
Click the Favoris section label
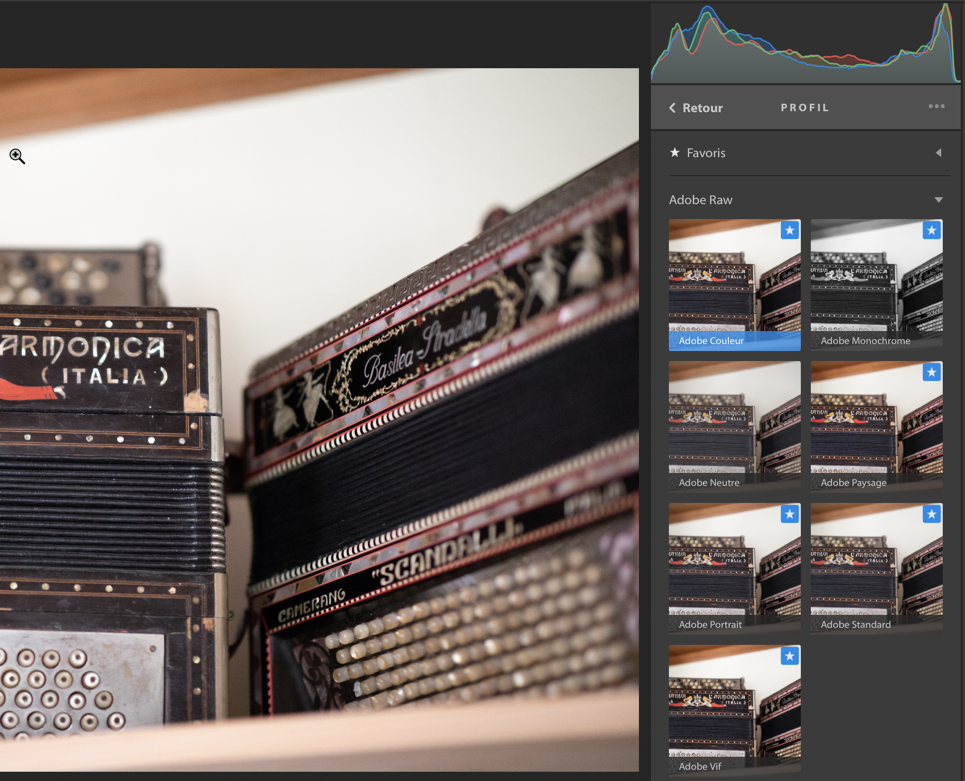[x=706, y=153]
